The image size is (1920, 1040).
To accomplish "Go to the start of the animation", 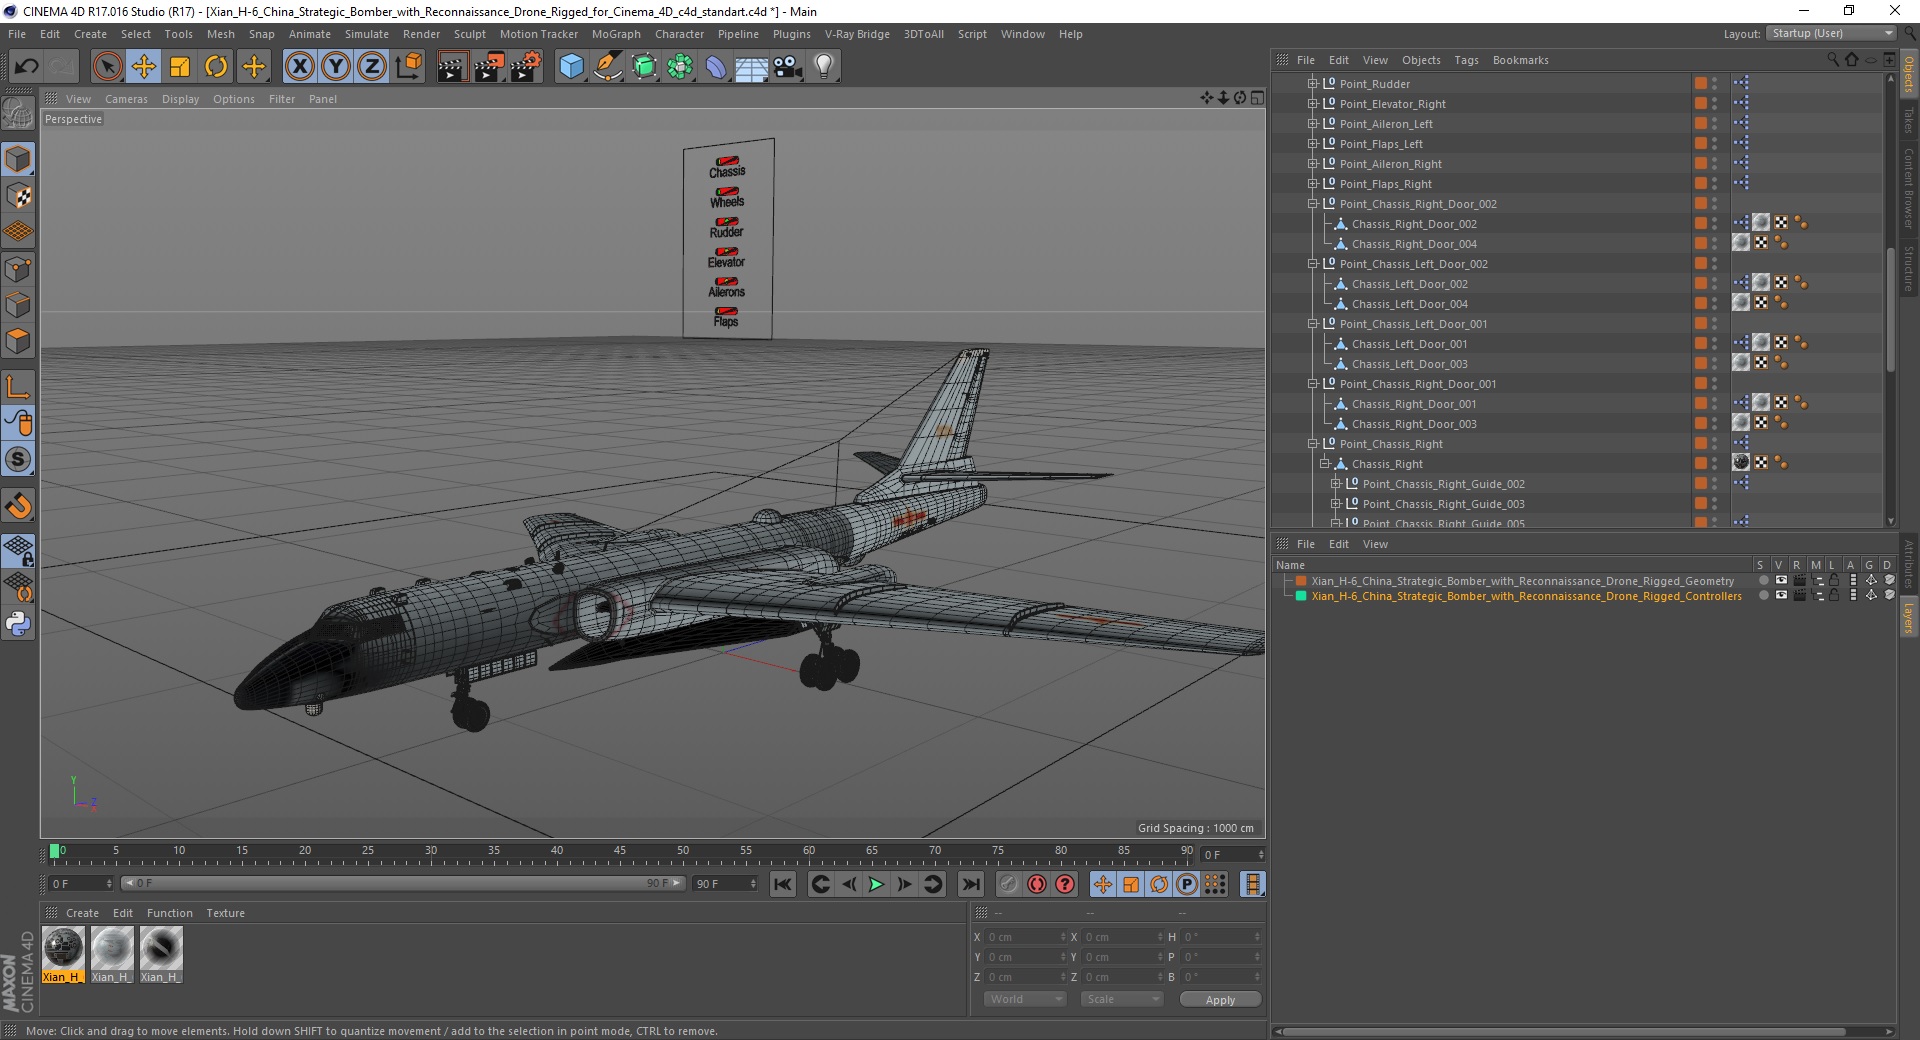I will pos(783,884).
